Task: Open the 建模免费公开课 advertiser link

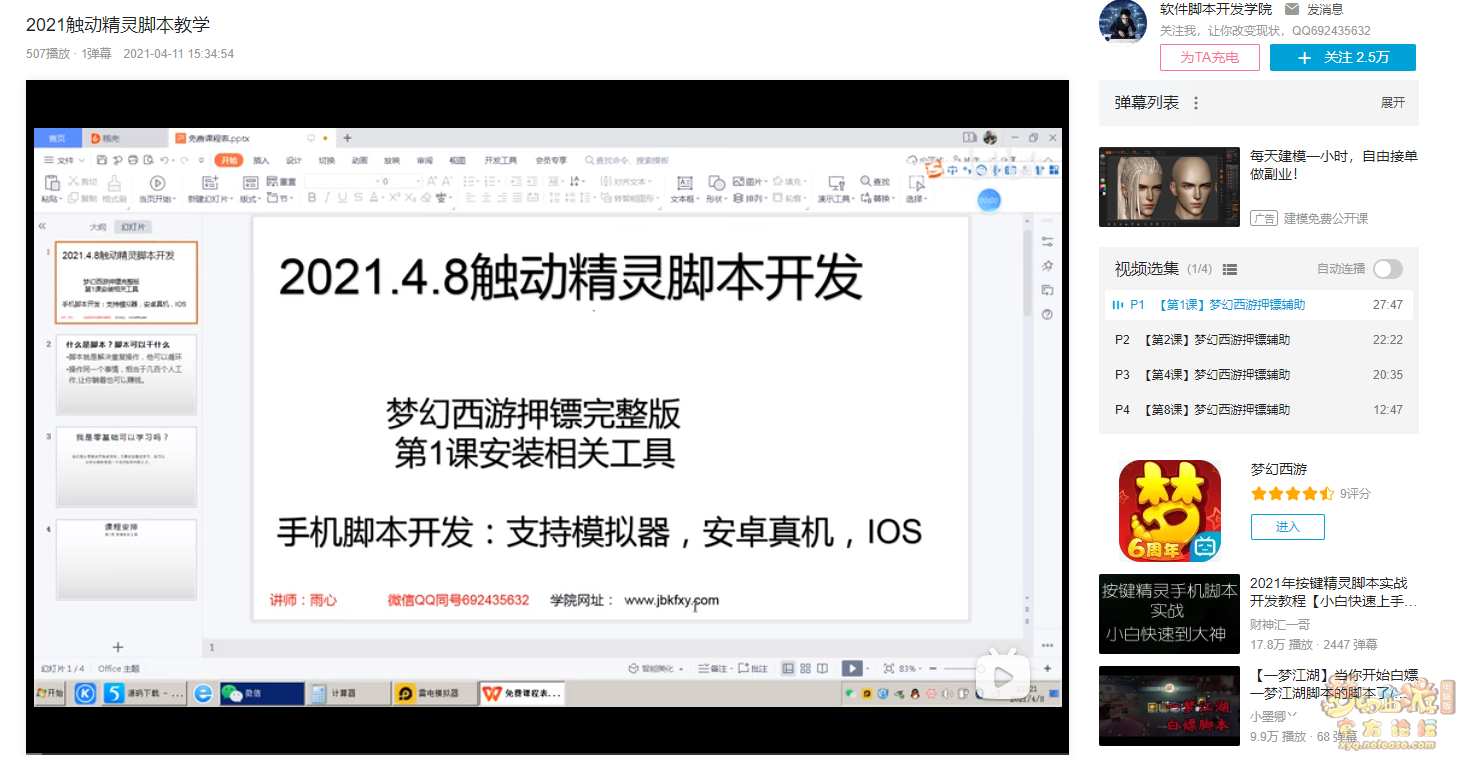Action: 1326,218
